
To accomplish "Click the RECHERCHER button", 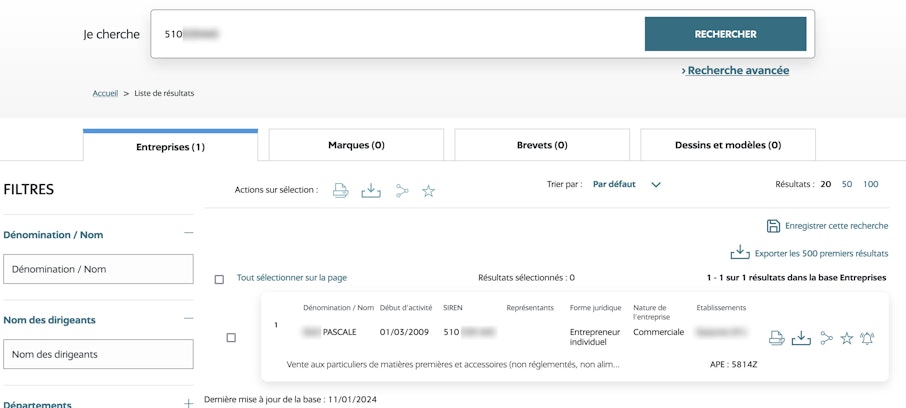I will pos(725,34).
